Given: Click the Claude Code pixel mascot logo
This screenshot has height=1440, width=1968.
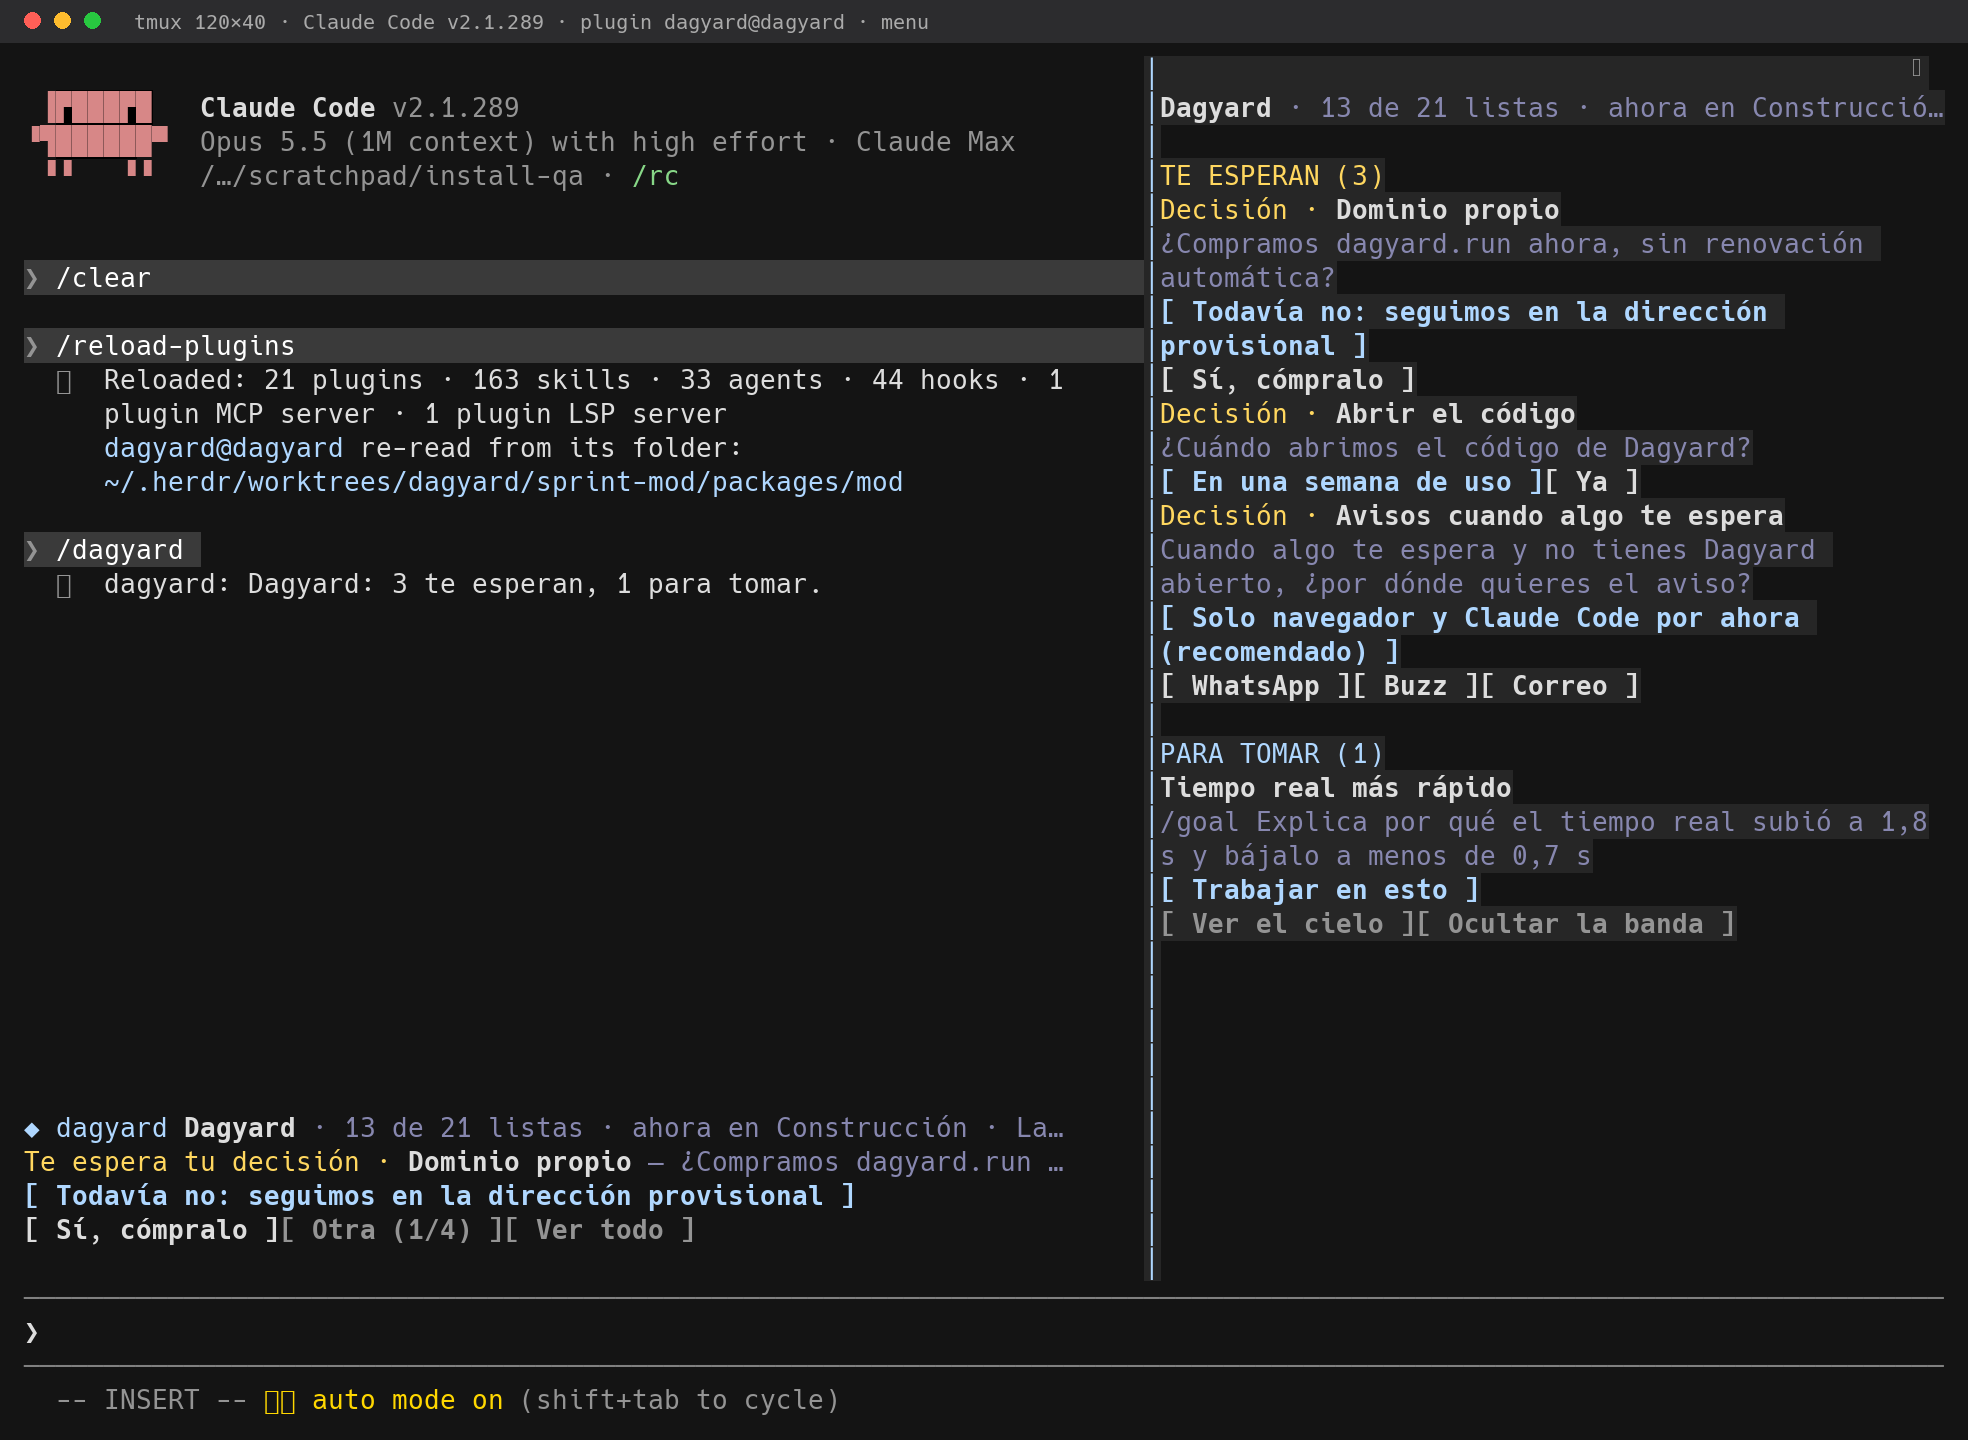Looking at the screenshot, I should (x=99, y=134).
